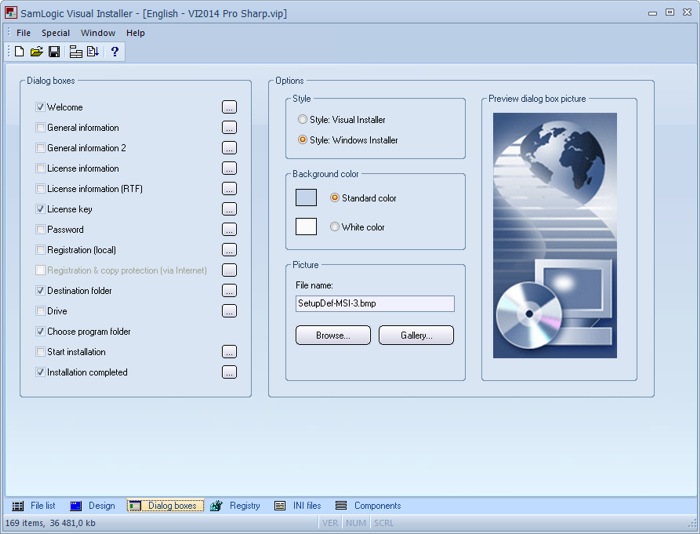This screenshot has height=534, width=700.
Task: Open settings button for License information
Action: pyautogui.click(x=229, y=168)
